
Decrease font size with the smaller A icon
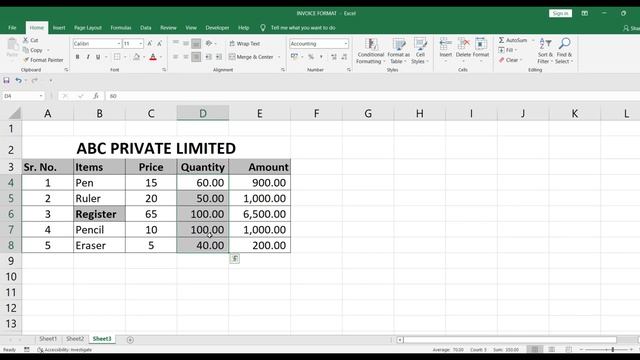tap(160, 43)
